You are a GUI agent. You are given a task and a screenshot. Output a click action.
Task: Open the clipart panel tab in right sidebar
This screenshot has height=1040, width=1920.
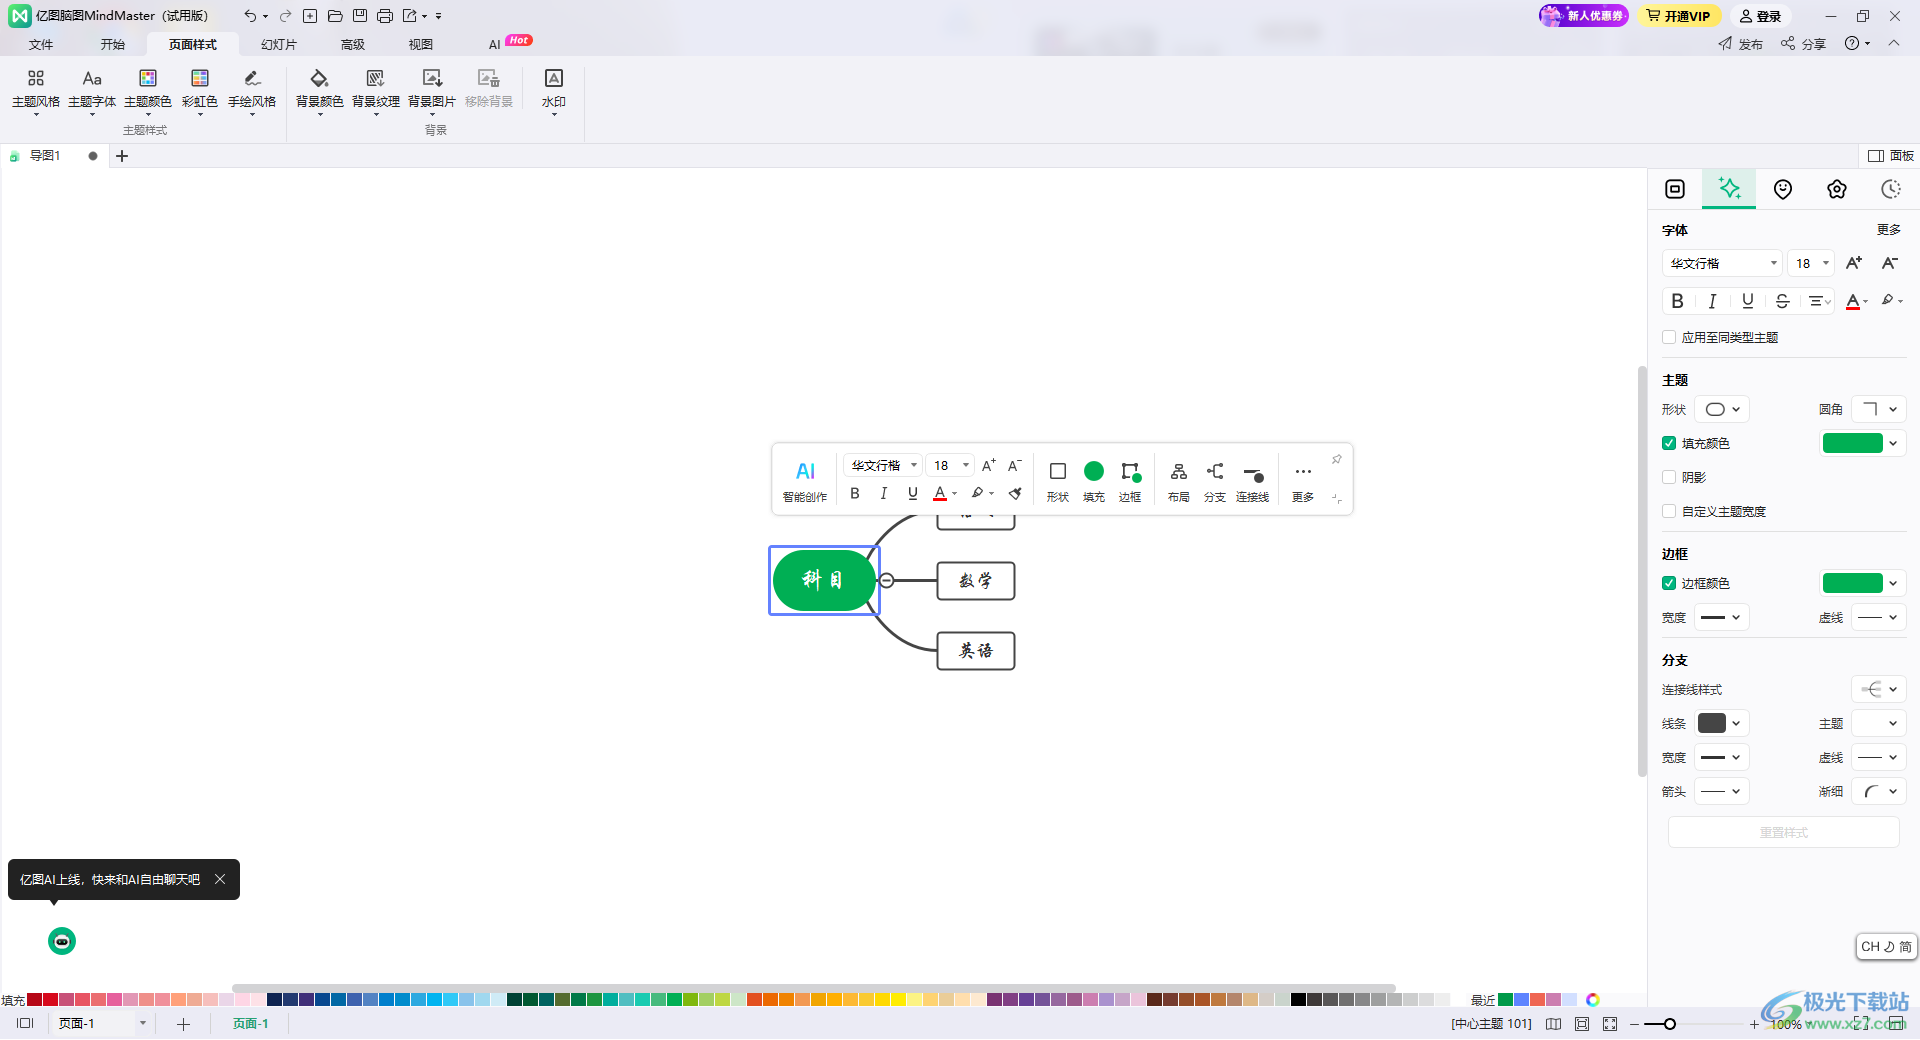click(x=1837, y=189)
